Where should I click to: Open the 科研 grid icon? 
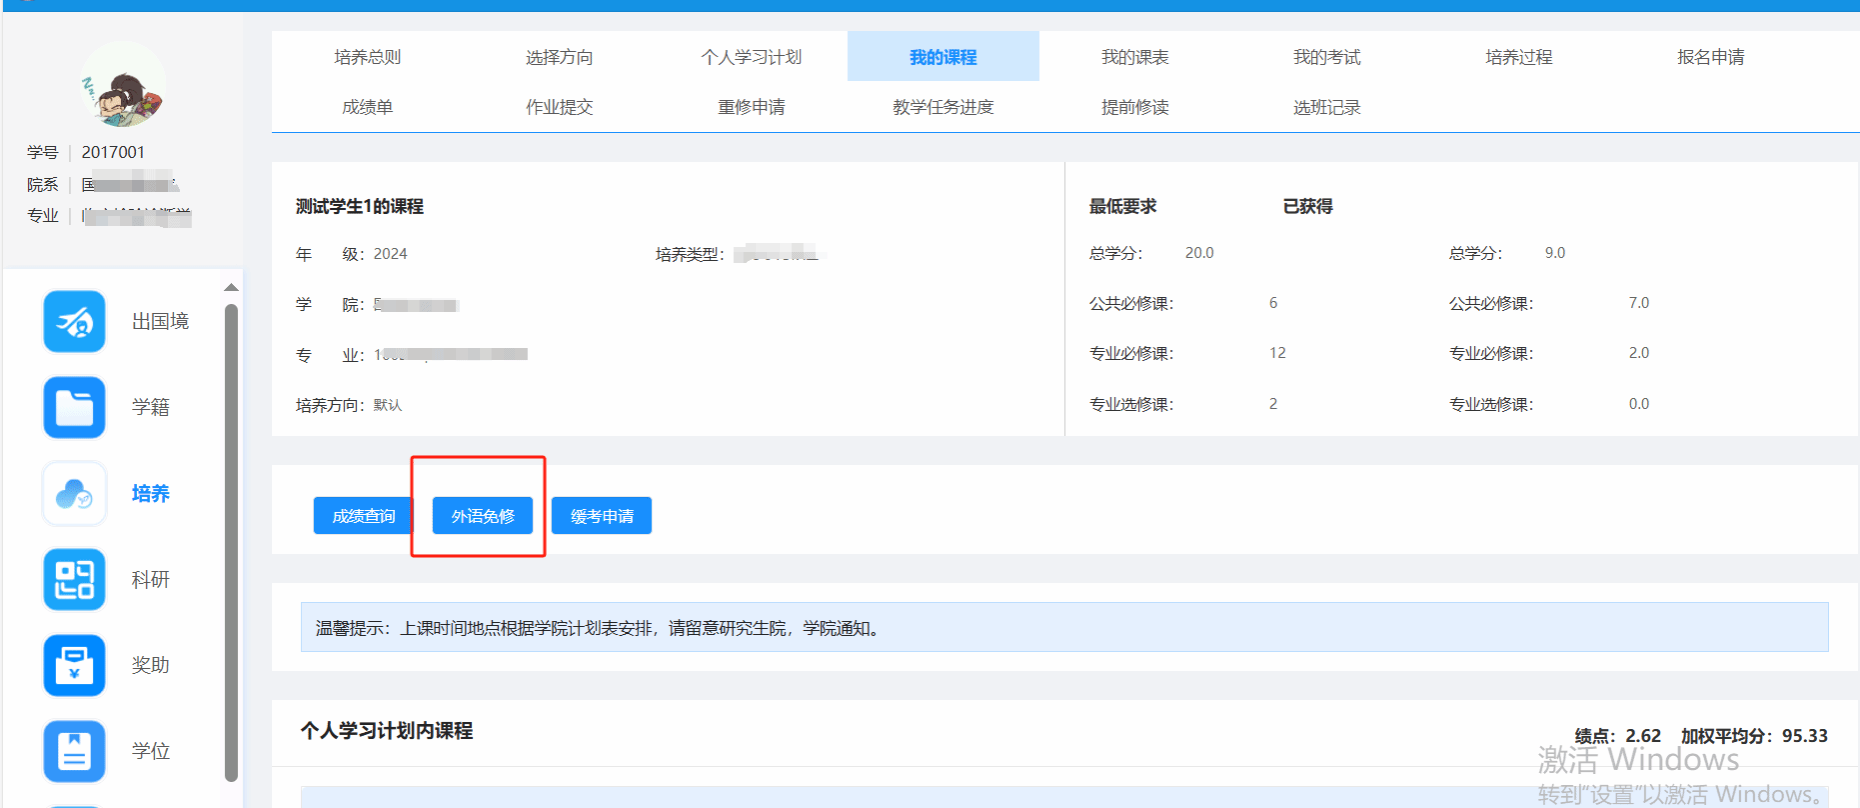click(x=74, y=579)
